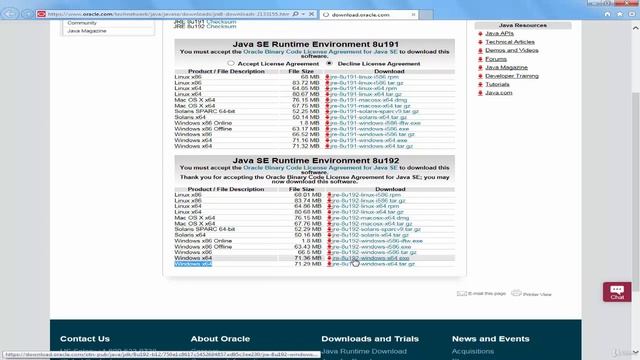Click download arrow icon beside jre-8u191-windows-i586.tar.gz
Viewport: 640px width, 360px height.
tap(327, 134)
